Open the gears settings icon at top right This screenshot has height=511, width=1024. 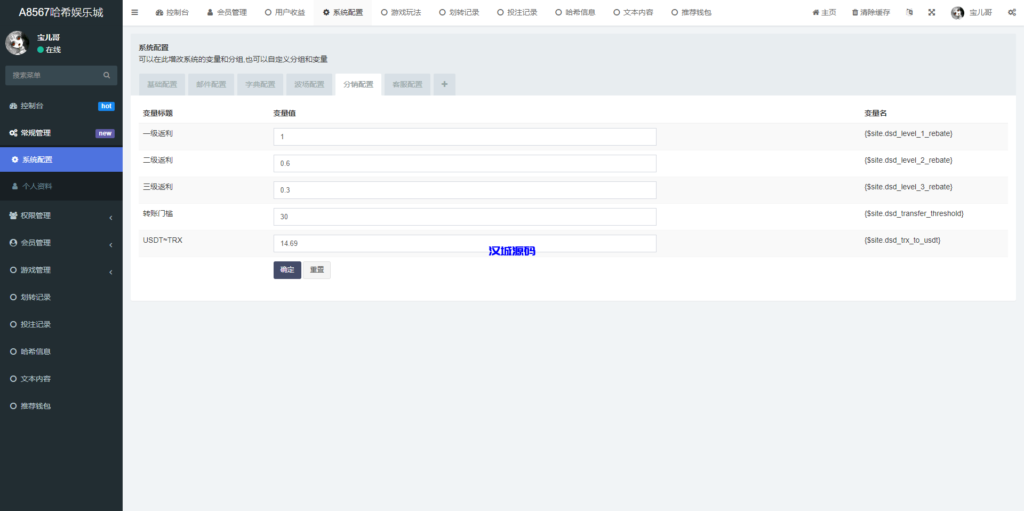pyautogui.click(x=1012, y=12)
